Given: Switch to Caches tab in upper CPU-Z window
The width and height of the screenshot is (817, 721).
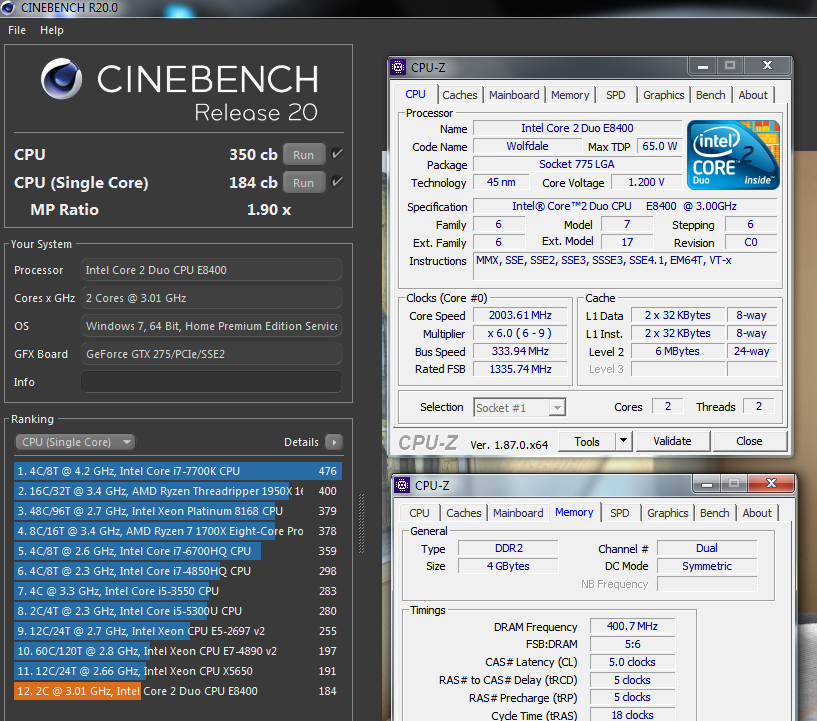Looking at the screenshot, I should point(460,95).
